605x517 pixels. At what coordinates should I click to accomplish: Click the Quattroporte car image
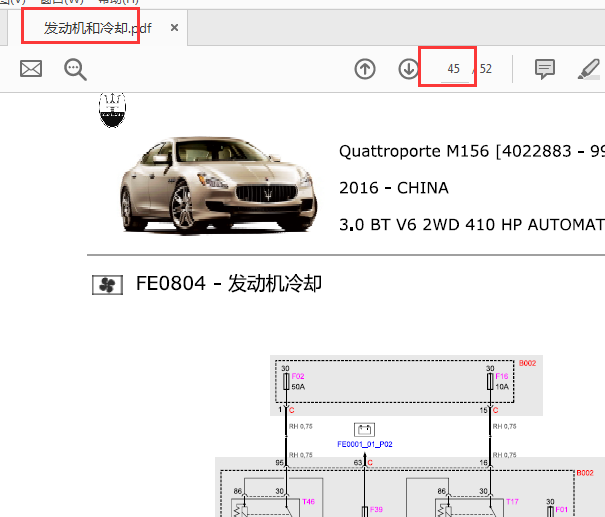pos(218,185)
